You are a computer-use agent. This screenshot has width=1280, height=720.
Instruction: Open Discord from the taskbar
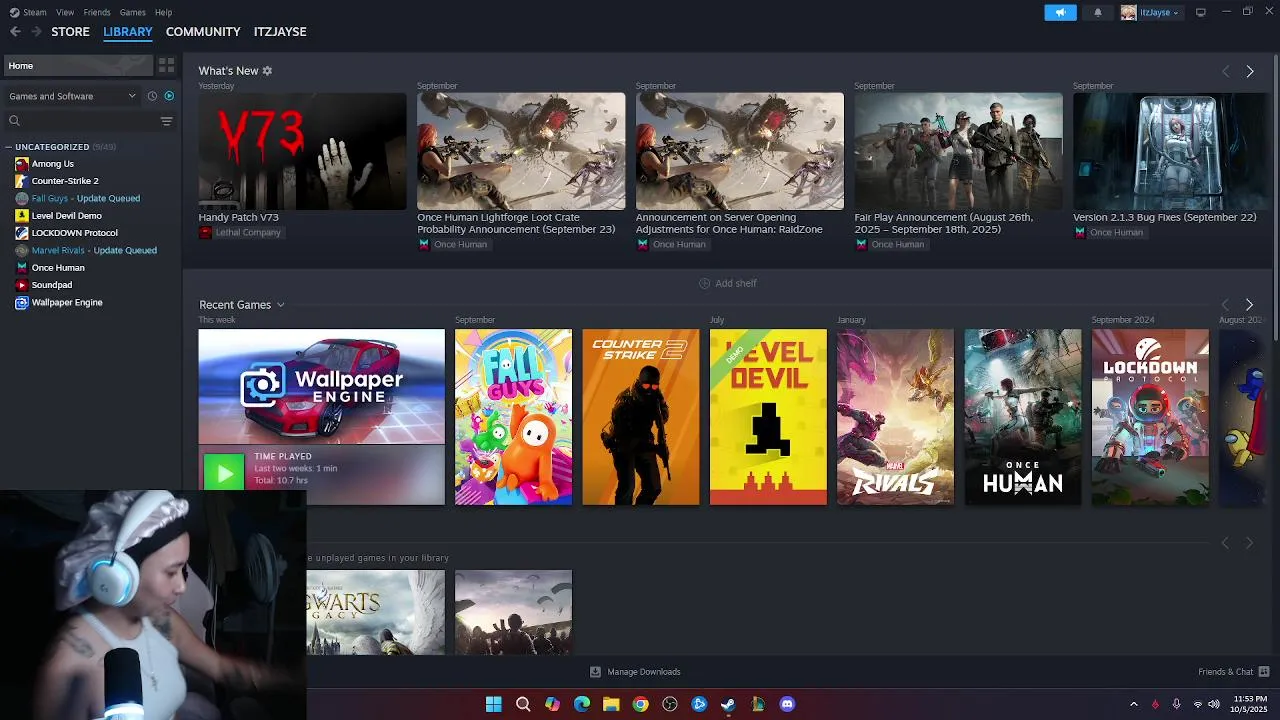point(787,704)
